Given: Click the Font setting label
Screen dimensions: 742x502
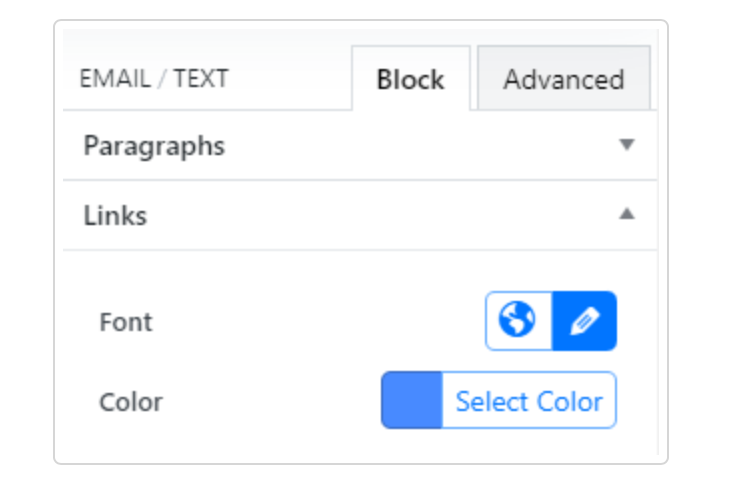Looking at the screenshot, I should coord(126,322).
